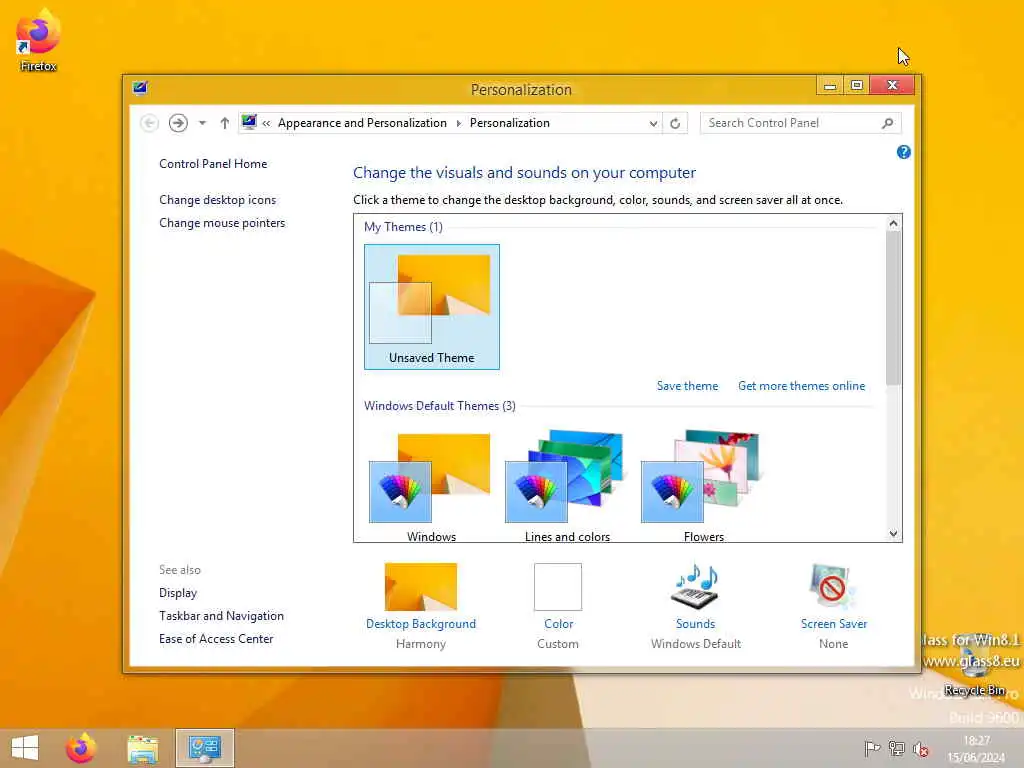Click the theme list scrollbar thumb
The width and height of the screenshot is (1024, 768).
click(x=893, y=308)
